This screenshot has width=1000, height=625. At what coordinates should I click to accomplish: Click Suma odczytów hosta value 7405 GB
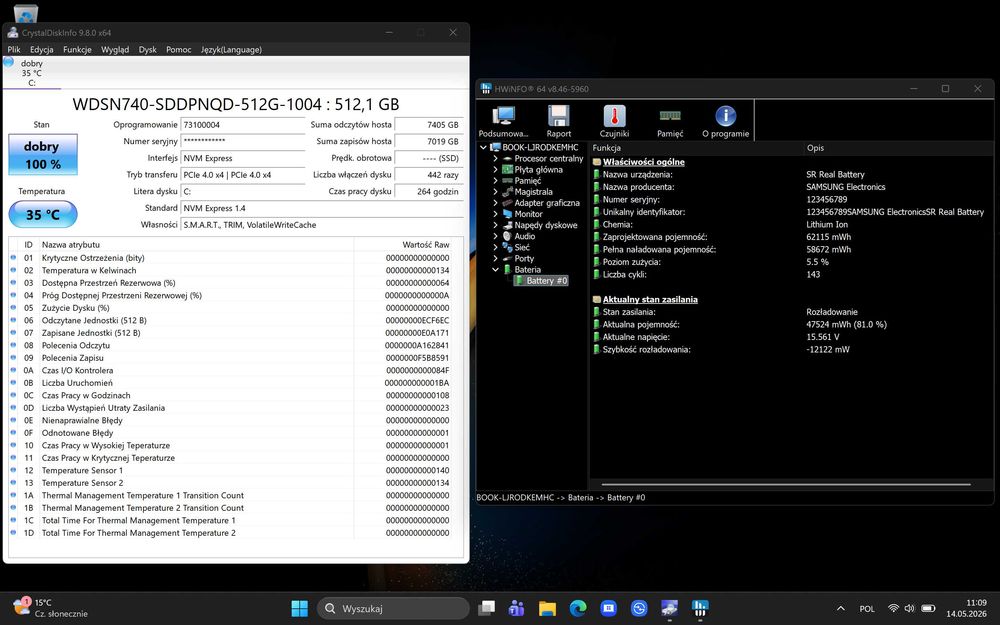click(429, 125)
